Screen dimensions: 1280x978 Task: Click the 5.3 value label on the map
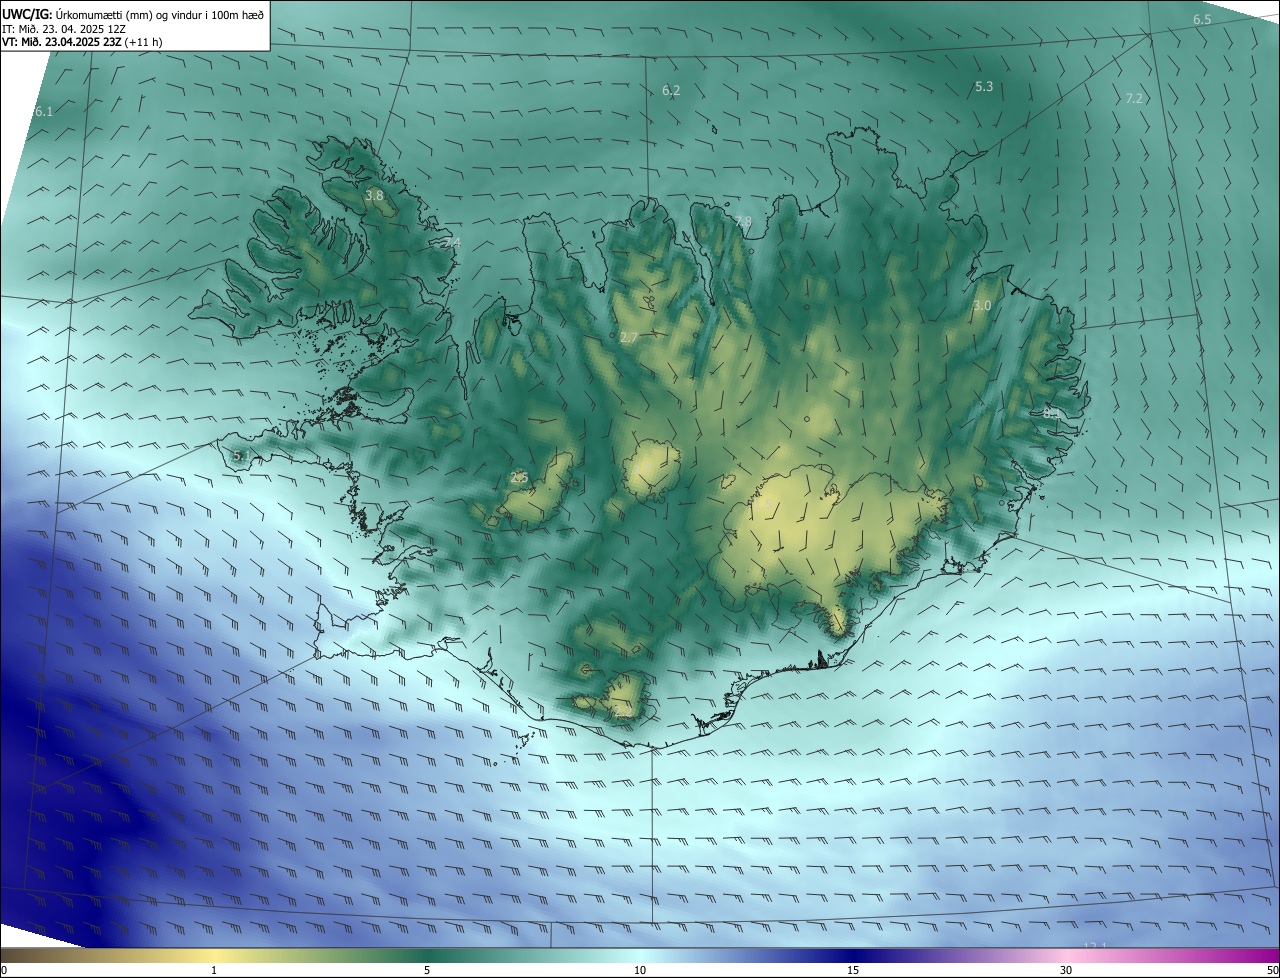click(984, 87)
